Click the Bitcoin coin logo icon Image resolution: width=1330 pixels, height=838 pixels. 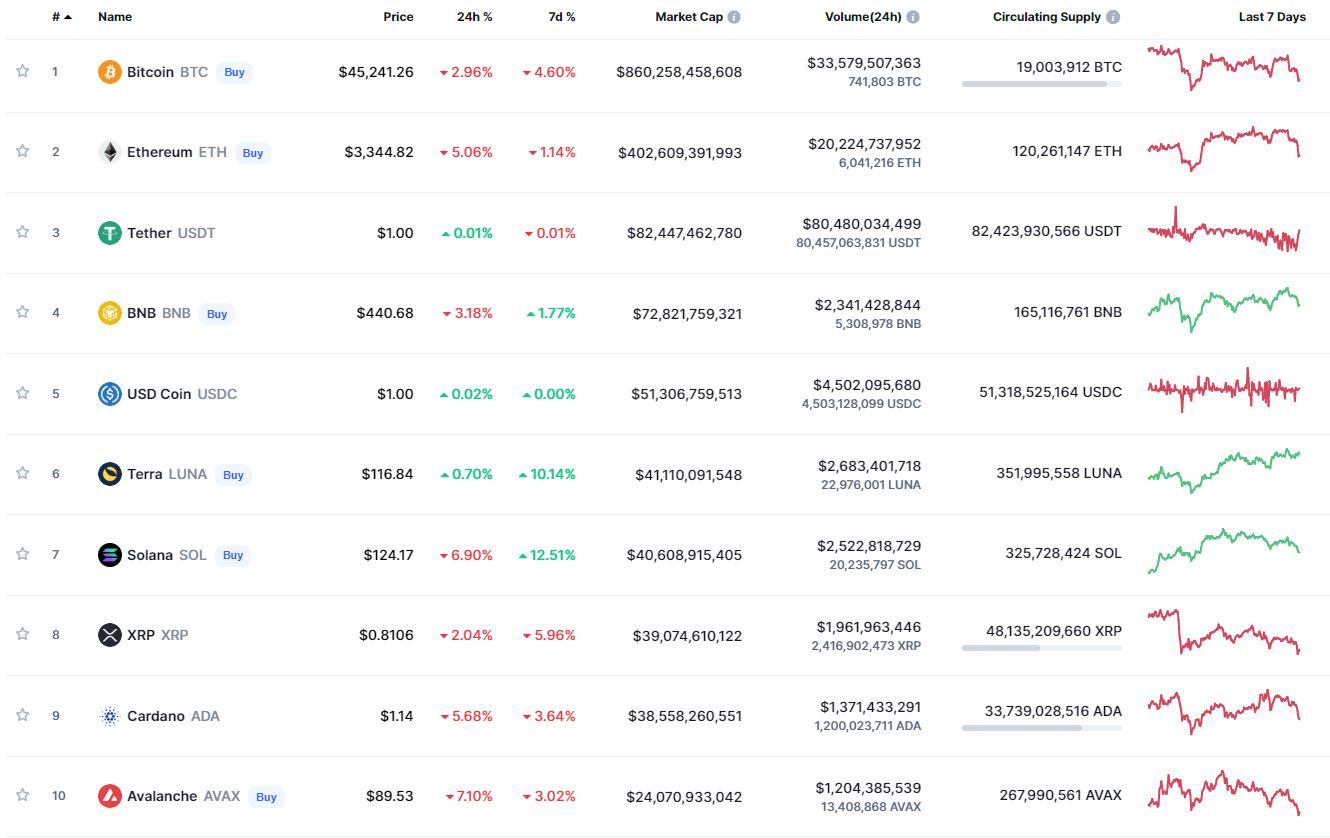tap(109, 72)
